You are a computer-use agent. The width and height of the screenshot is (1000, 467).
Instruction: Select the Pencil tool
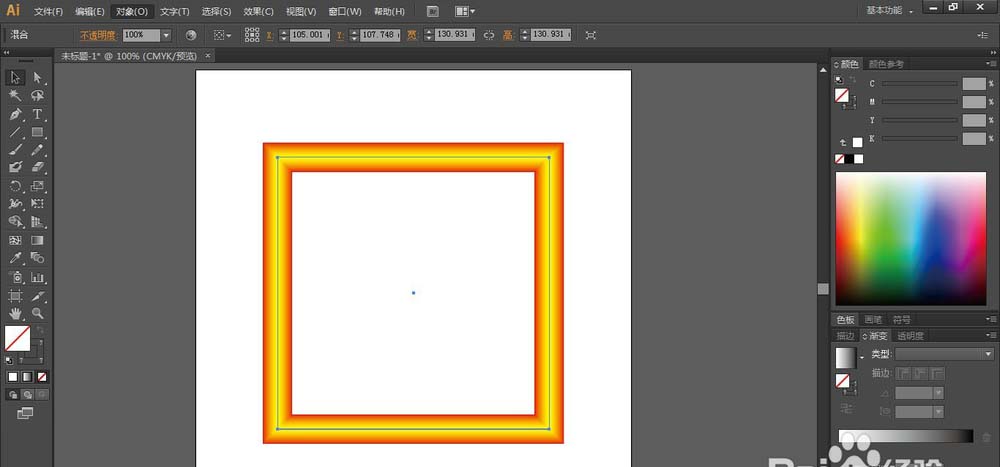click(38, 150)
